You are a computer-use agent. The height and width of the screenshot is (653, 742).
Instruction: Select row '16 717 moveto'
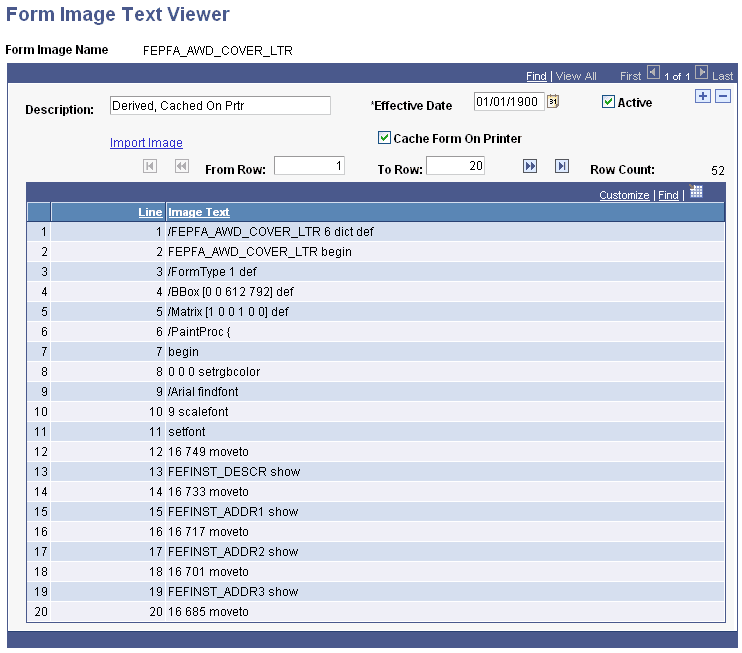click(x=376, y=532)
